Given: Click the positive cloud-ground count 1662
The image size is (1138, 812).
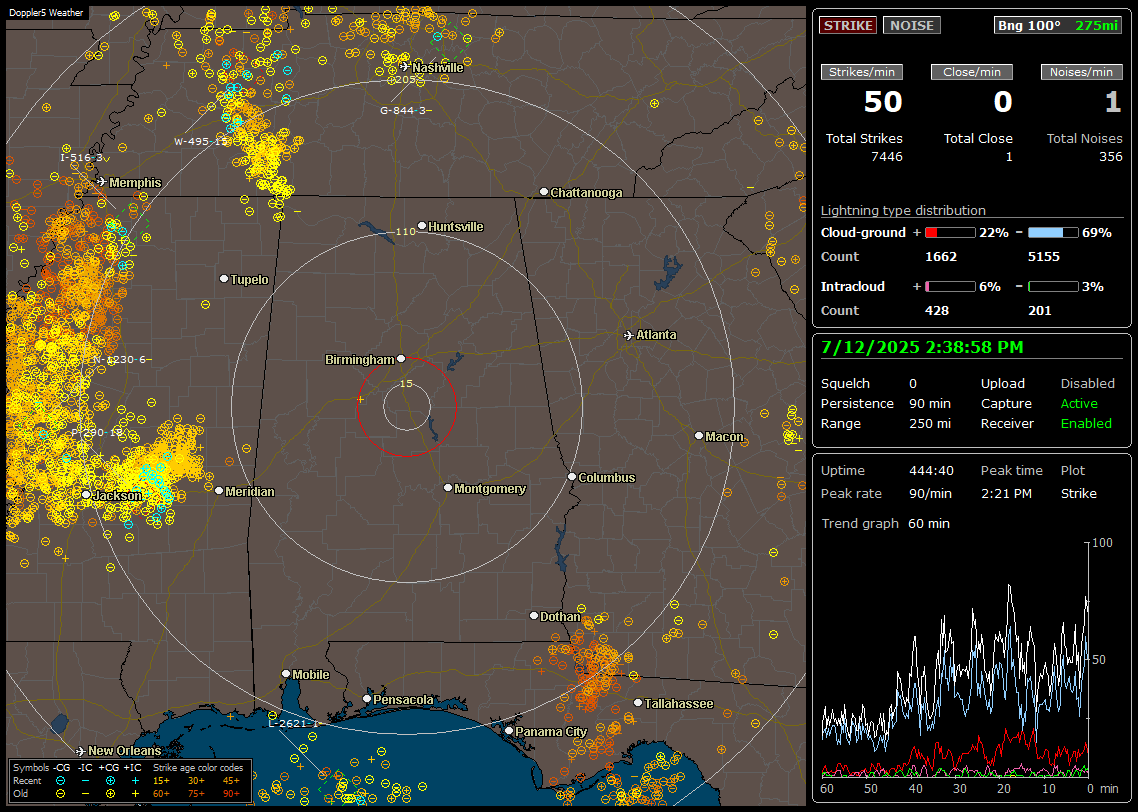Looking at the screenshot, I should 941,257.
